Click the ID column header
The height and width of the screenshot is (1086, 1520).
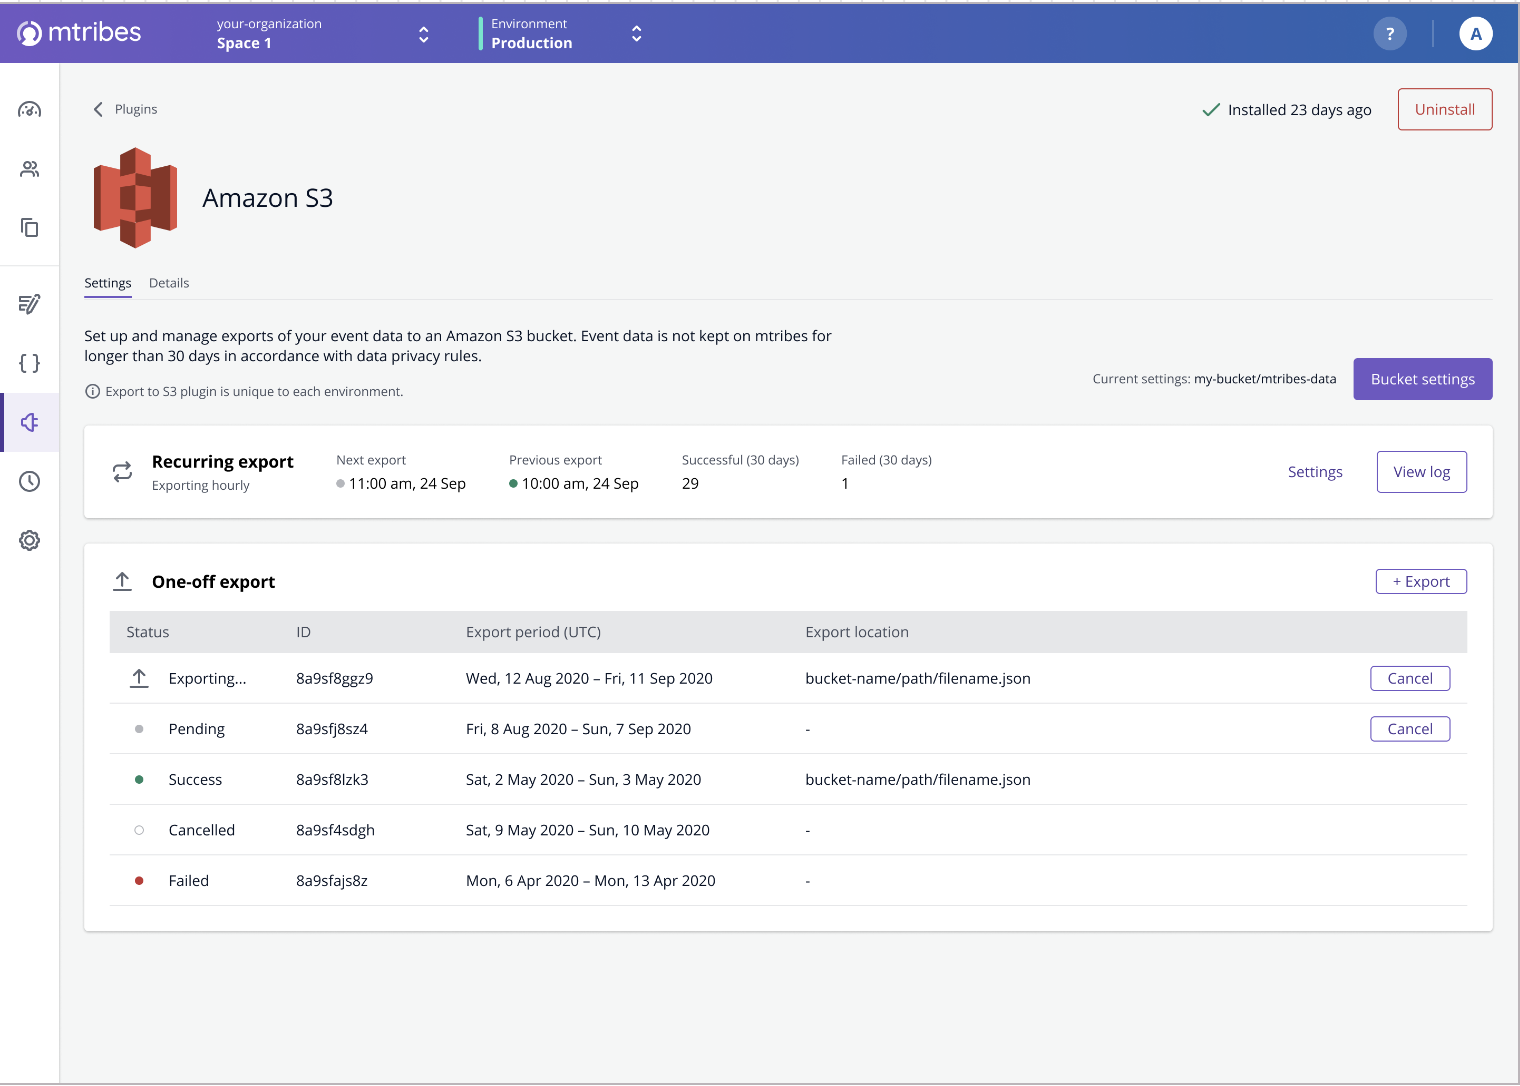pos(304,632)
